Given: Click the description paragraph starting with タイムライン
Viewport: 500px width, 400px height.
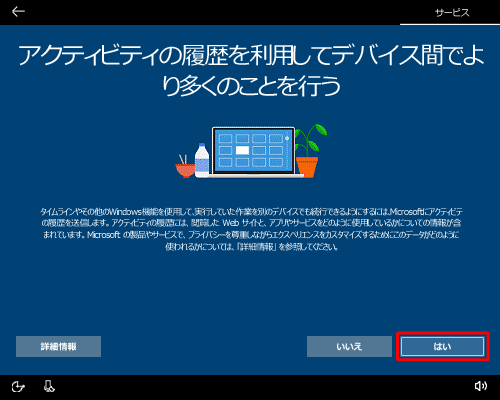Looking at the screenshot, I should 251,229.
